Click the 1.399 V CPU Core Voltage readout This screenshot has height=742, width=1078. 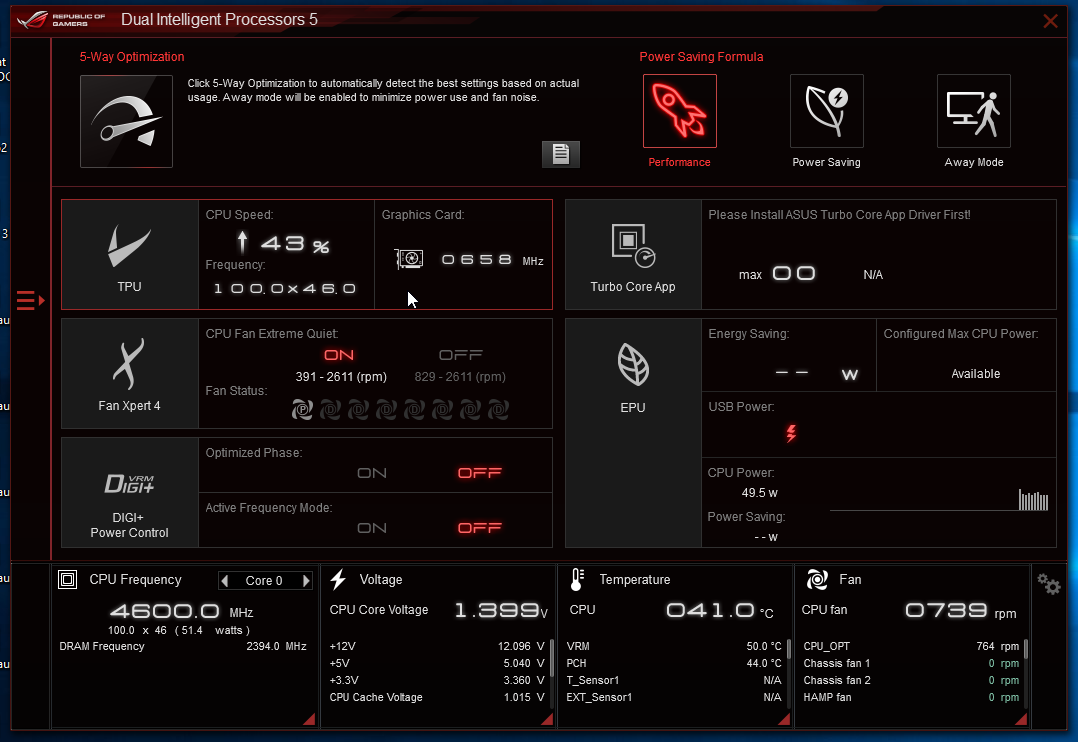(501, 610)
